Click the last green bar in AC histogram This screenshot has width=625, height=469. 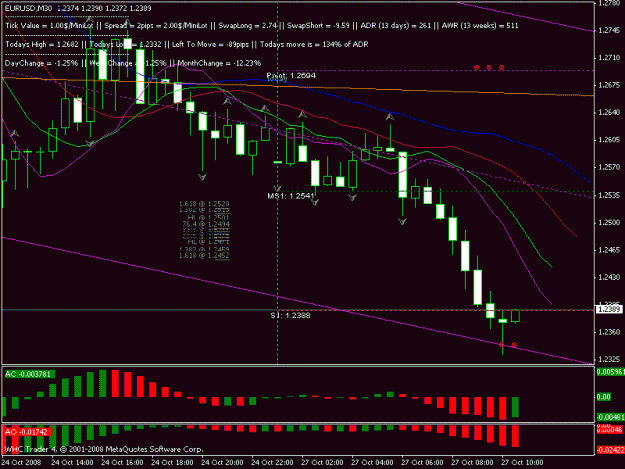(x=515, y=407)
